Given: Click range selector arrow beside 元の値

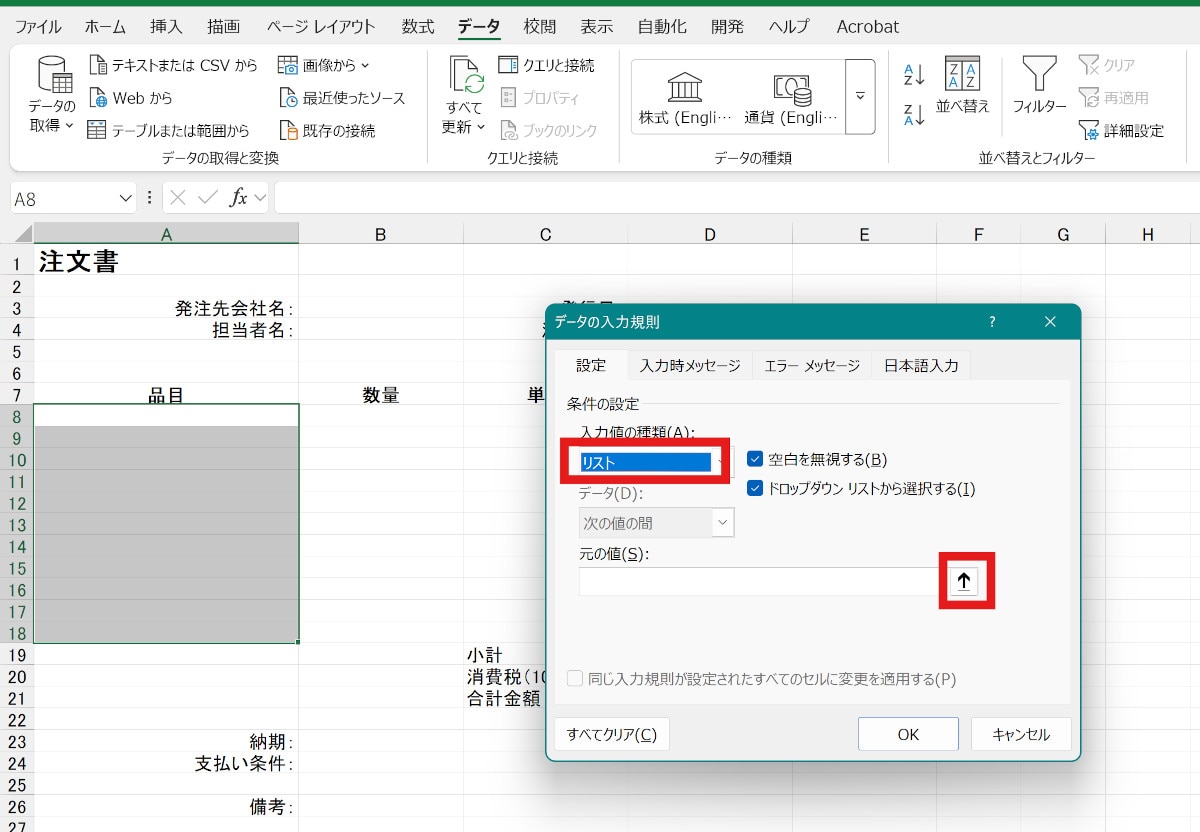Looking at the screenshot, I should coord(965,581).
